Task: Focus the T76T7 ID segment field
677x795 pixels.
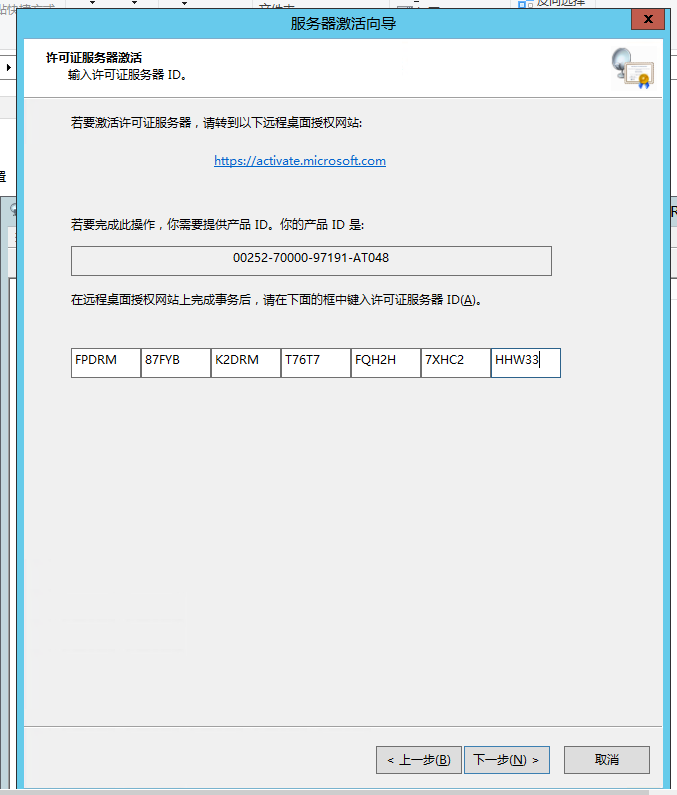Action: click(316, 363)
